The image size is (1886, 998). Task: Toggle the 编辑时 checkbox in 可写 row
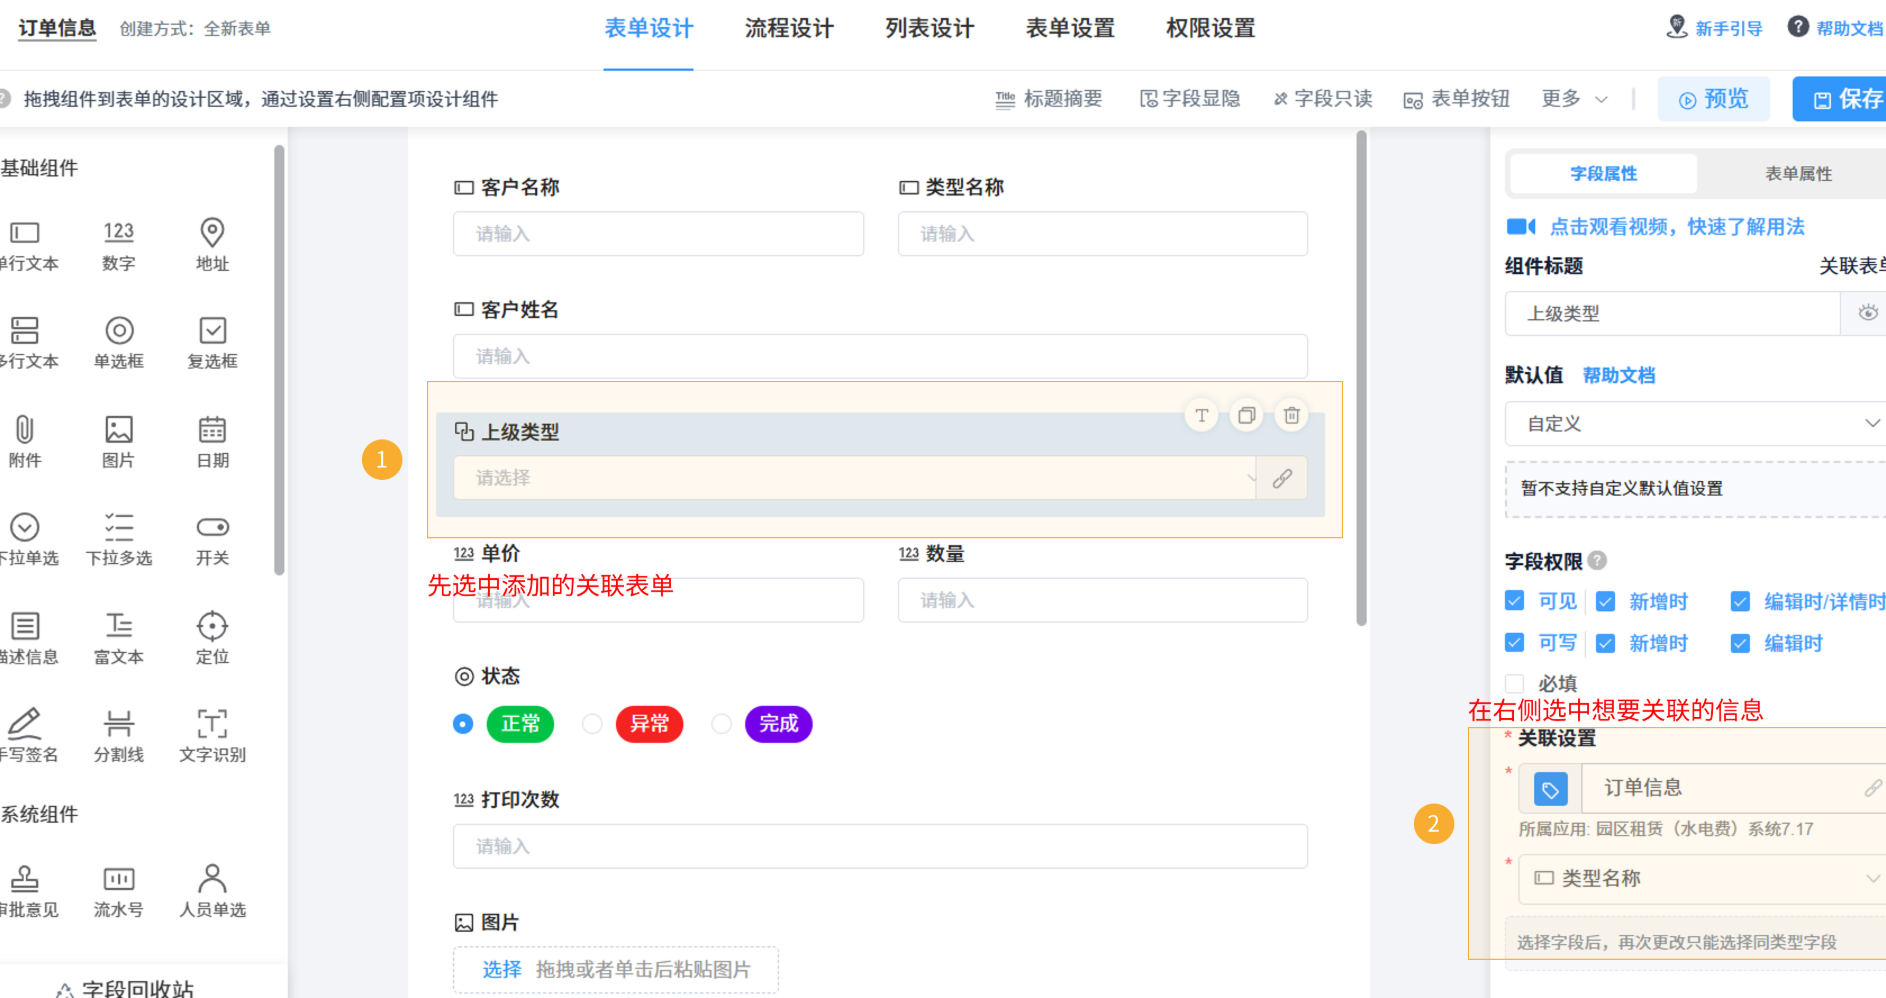(x=1741, y=643)
